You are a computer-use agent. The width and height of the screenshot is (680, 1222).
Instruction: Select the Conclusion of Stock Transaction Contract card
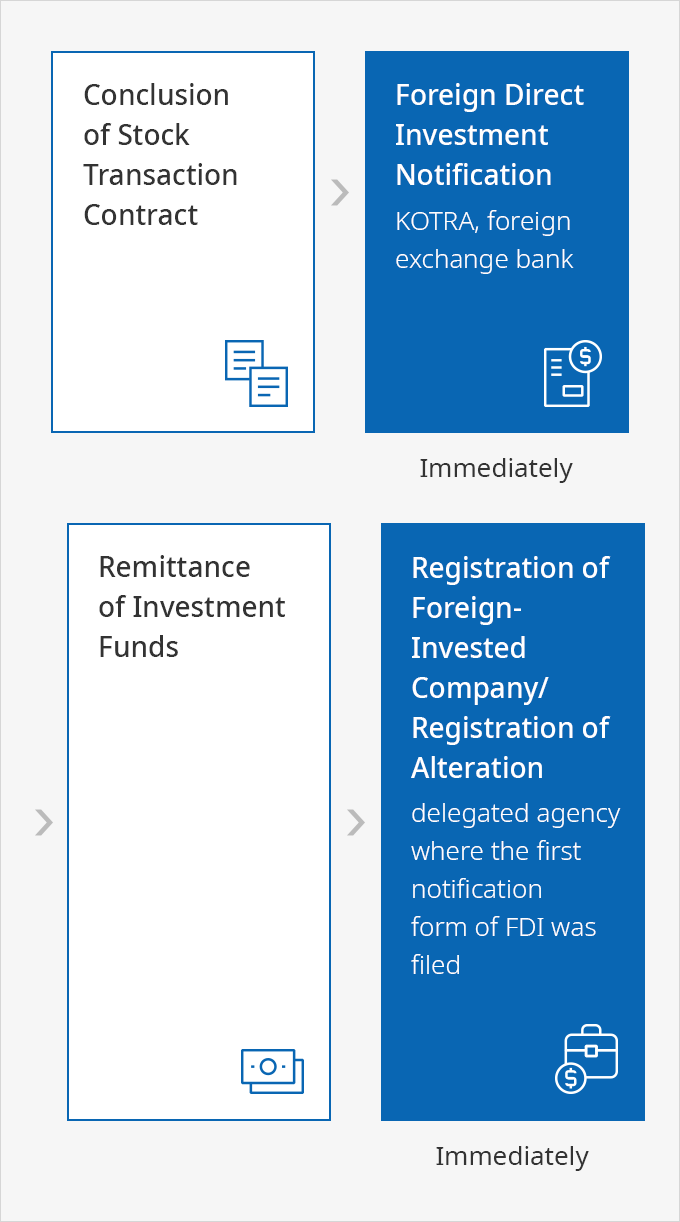(183, 242)
